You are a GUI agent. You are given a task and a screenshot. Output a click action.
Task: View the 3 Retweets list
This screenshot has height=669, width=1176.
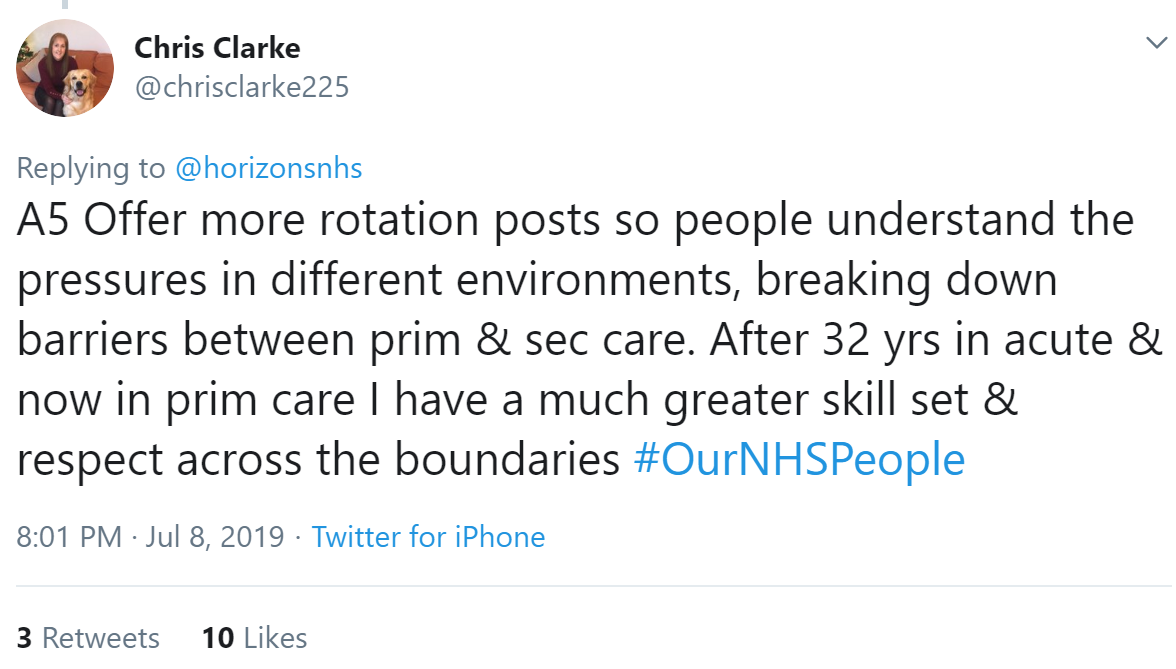[88, 638]
